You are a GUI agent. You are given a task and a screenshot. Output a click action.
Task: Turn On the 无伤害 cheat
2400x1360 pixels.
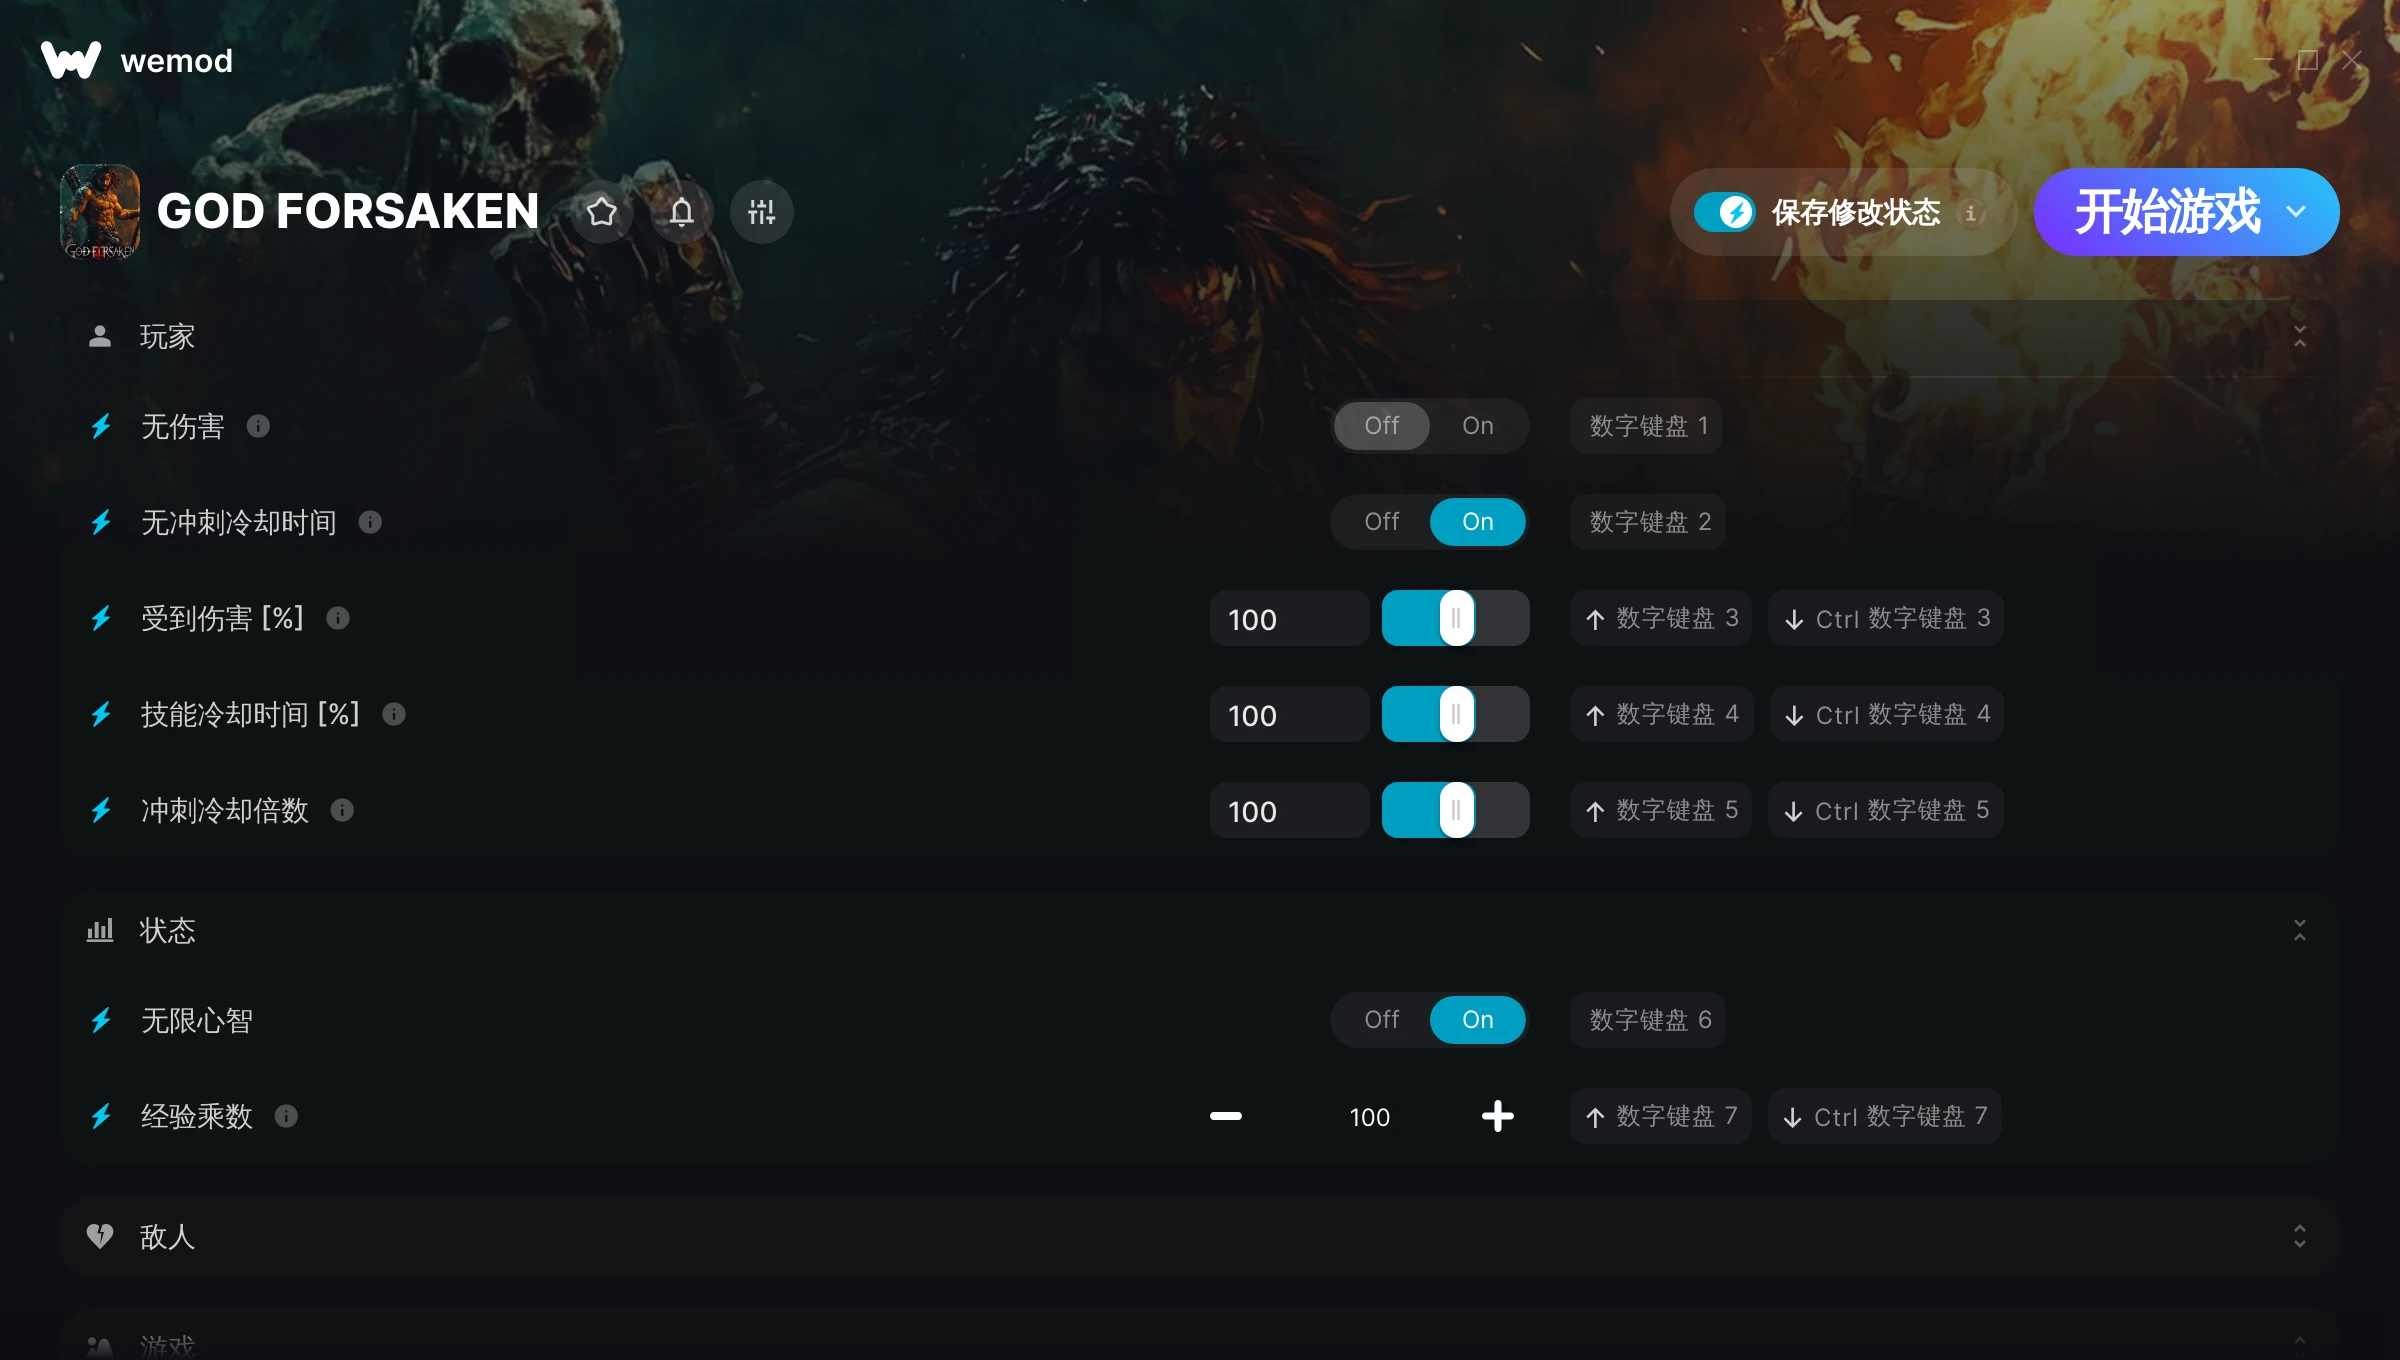coord(1477,426)
